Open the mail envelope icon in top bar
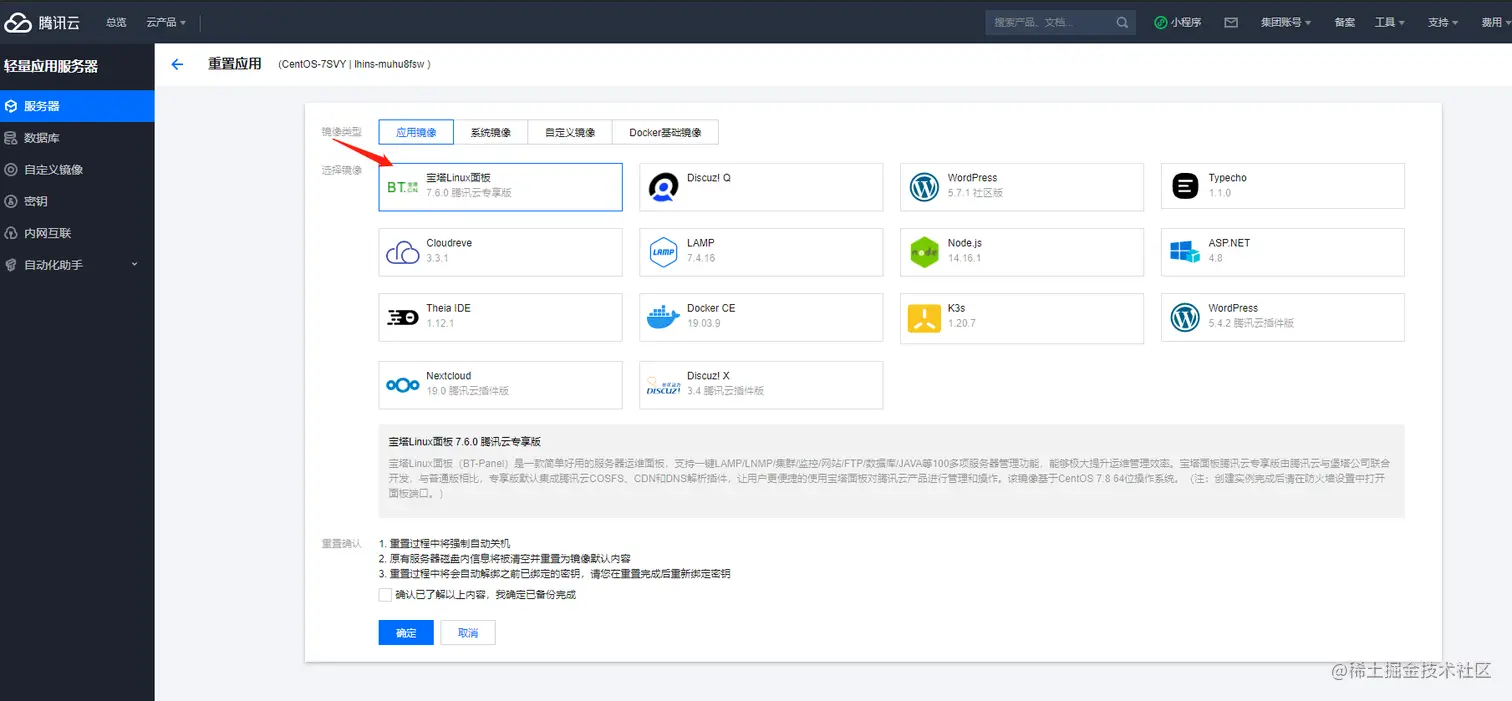 coord(1231,22)
